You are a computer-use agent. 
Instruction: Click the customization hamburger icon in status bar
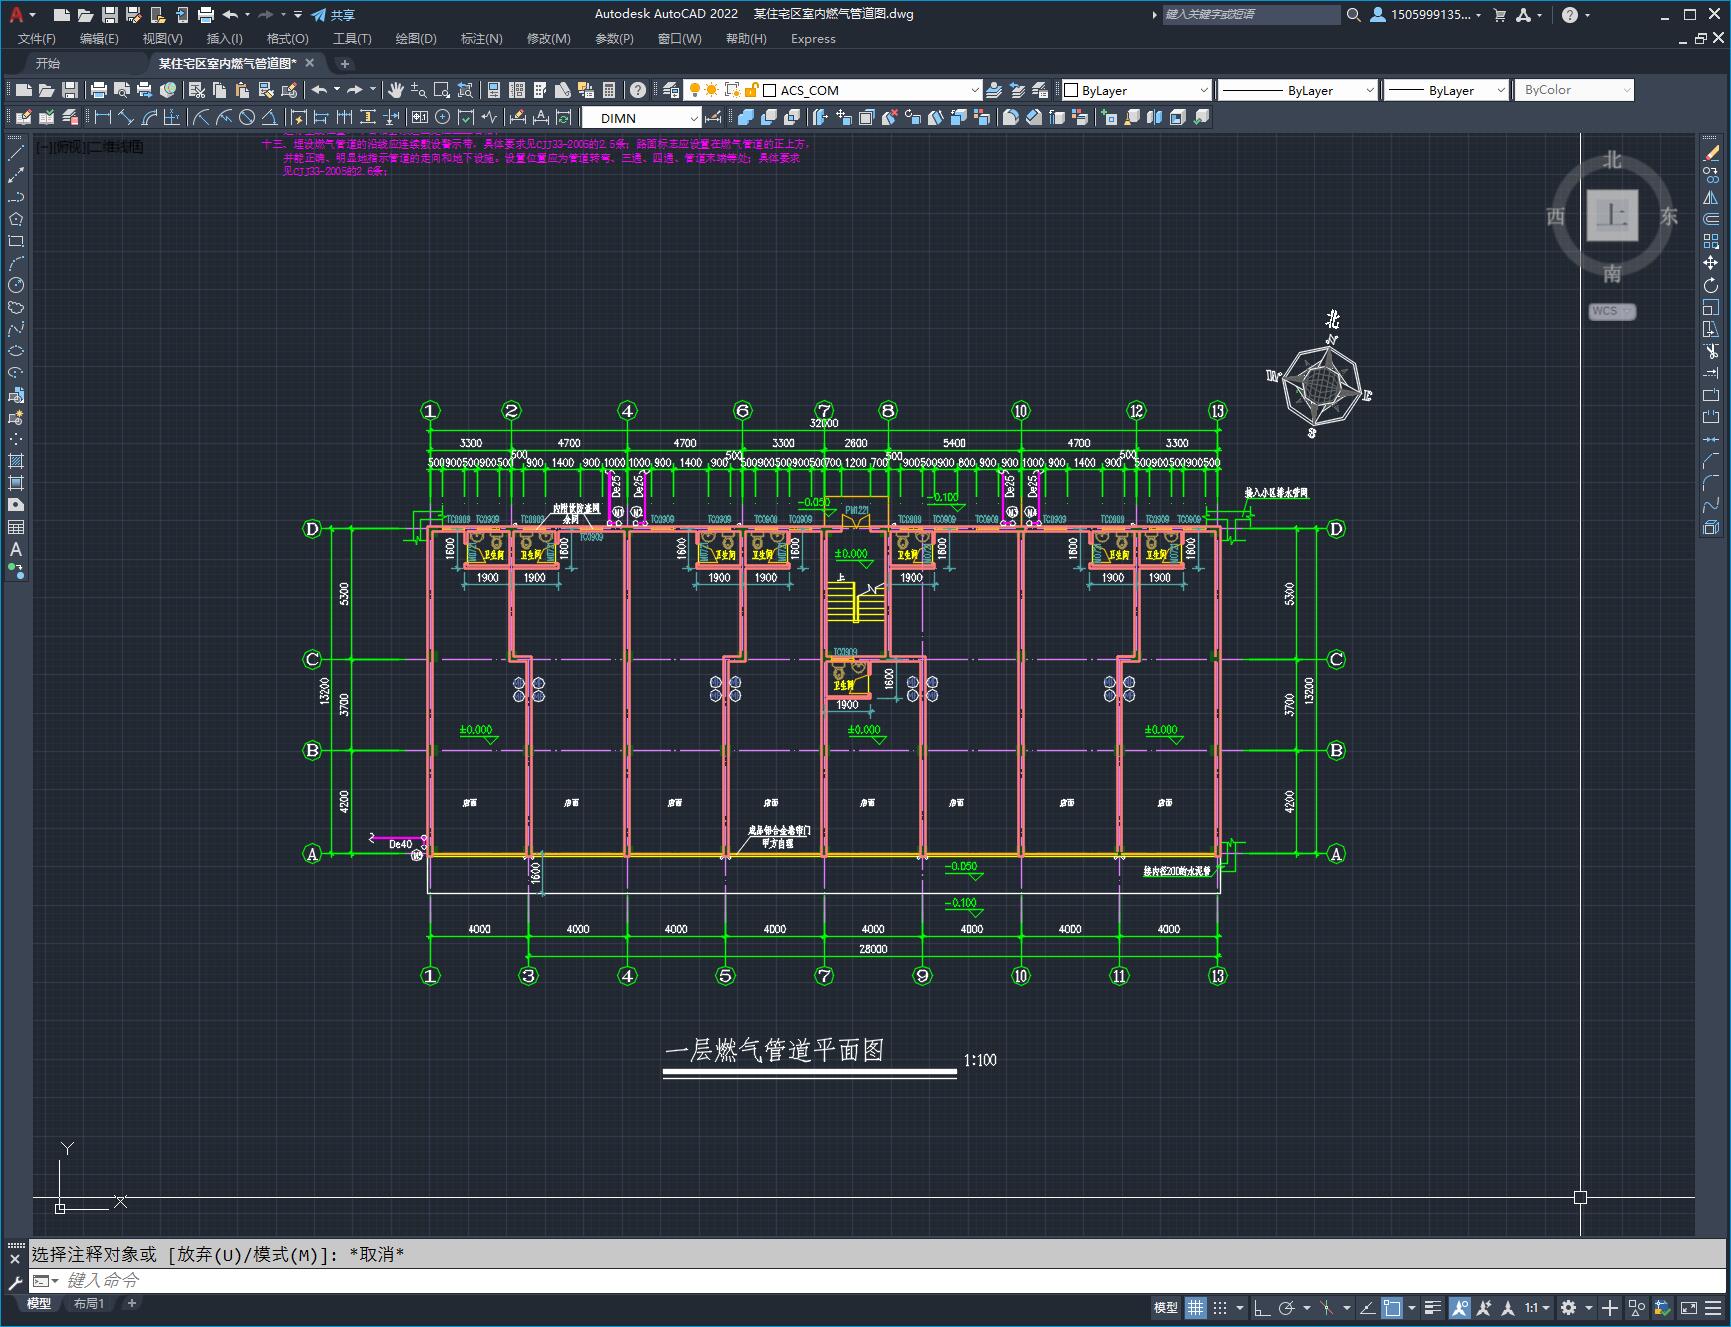[1714, 1307]
